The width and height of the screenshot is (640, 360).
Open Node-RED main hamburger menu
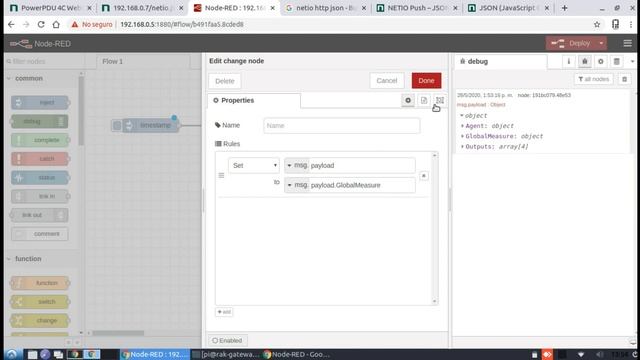(627, 43)
